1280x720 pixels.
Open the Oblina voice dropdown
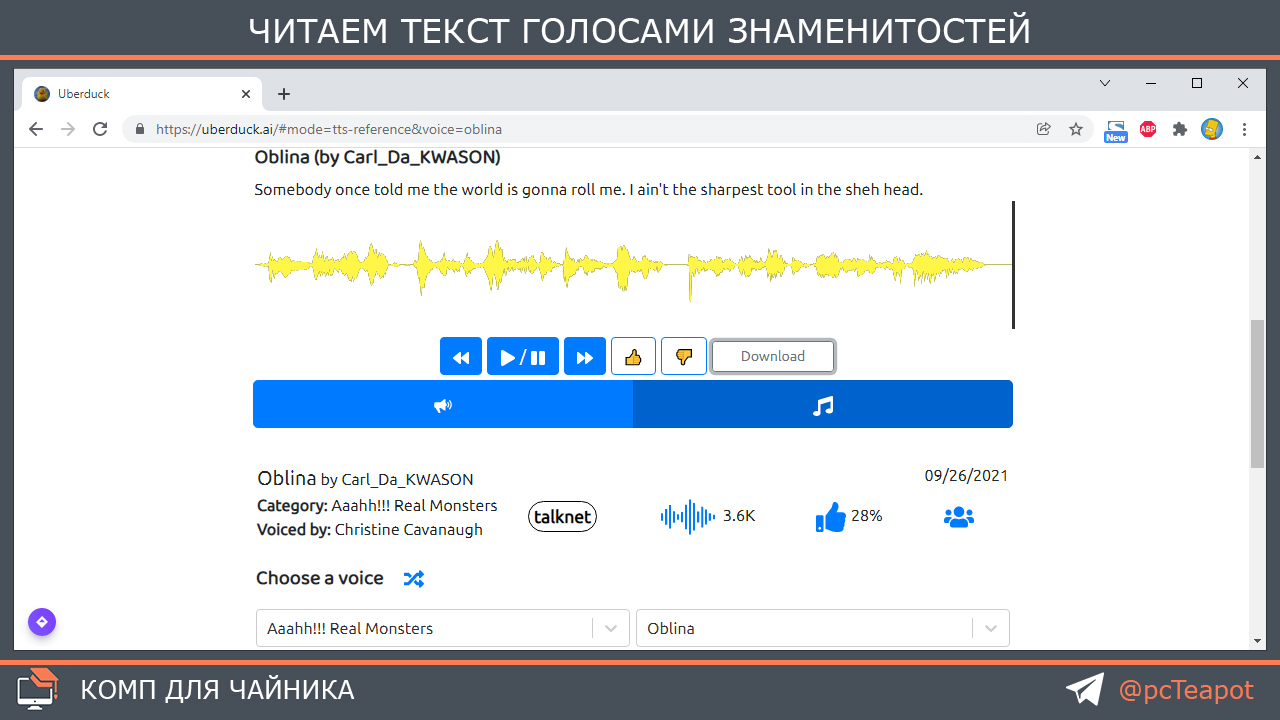[x=823, y=628]
